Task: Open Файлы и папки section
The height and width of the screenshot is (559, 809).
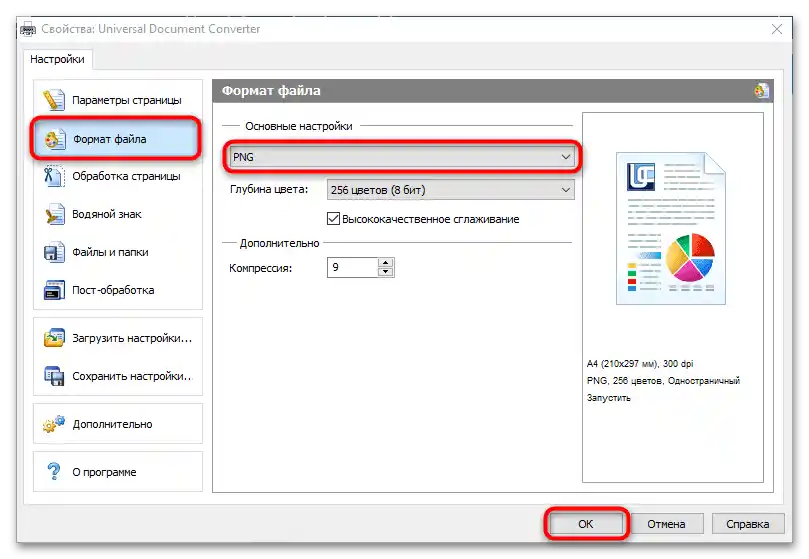Action: 118,252
